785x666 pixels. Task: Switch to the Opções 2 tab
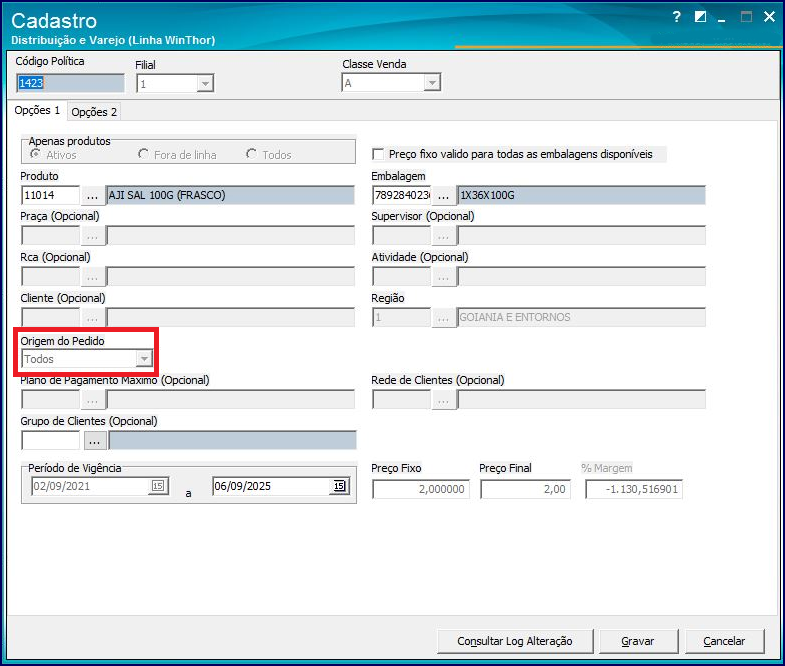94,112
